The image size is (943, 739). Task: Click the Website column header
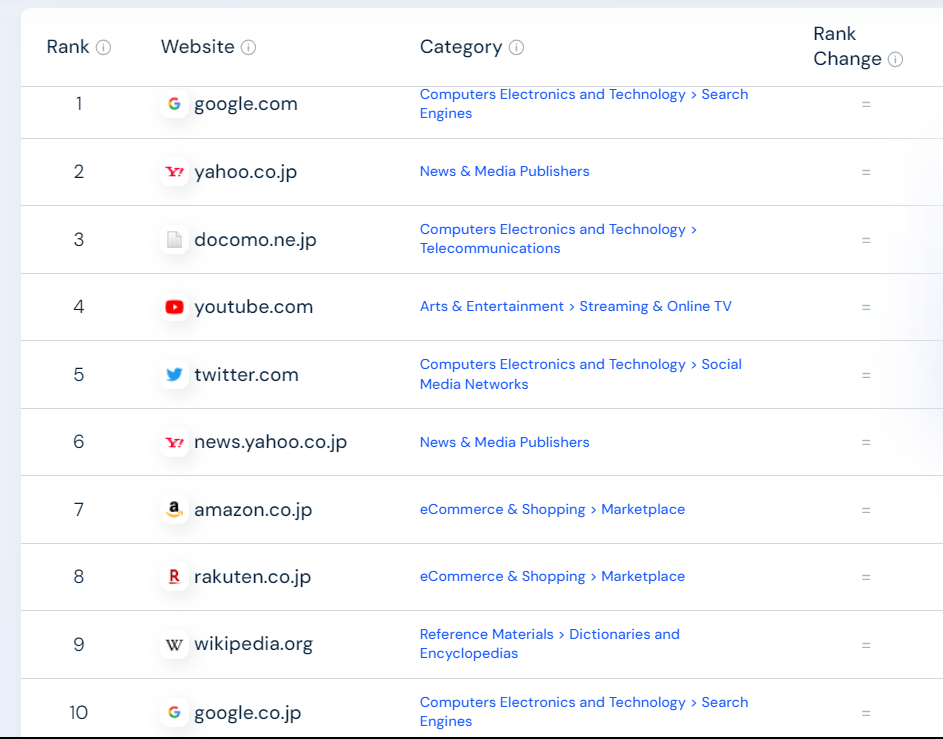tap(197, 47)
